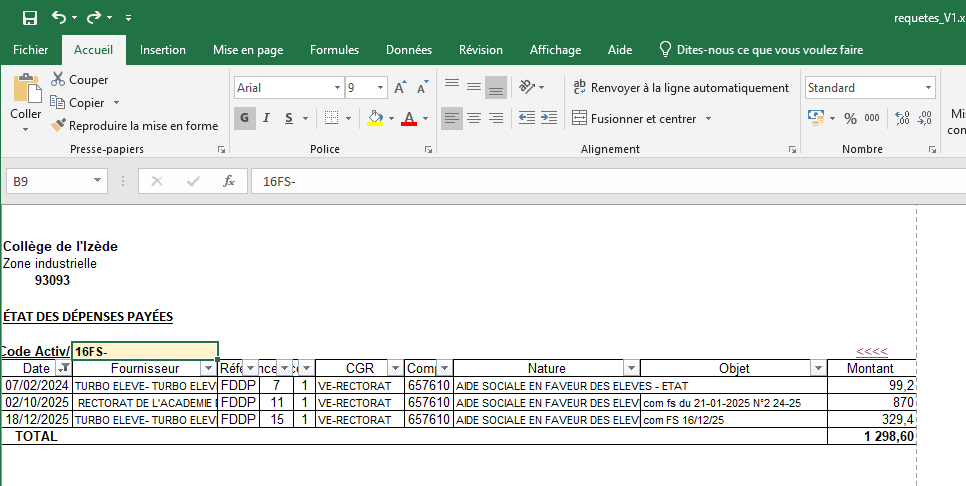This screenshot has width=966, height=486.
Task: Switch to the Formules tab
Action: click(334, 50)
